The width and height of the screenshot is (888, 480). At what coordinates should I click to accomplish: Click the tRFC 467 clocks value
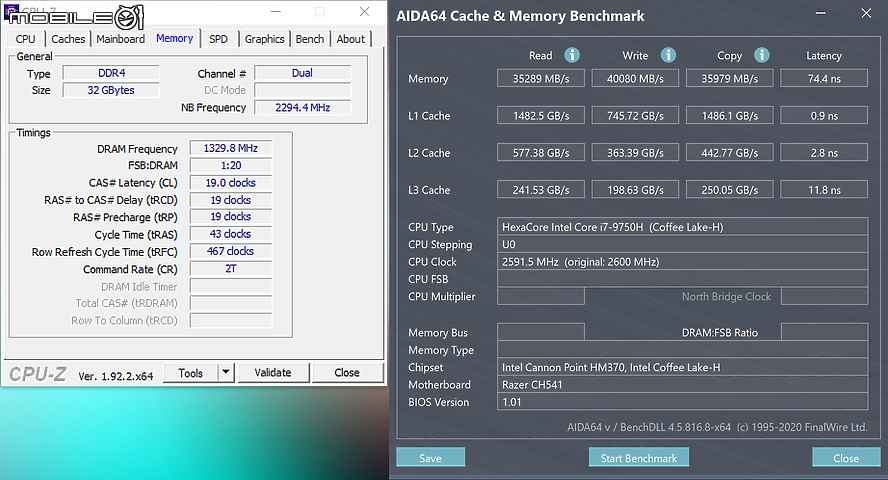(230, 251)
